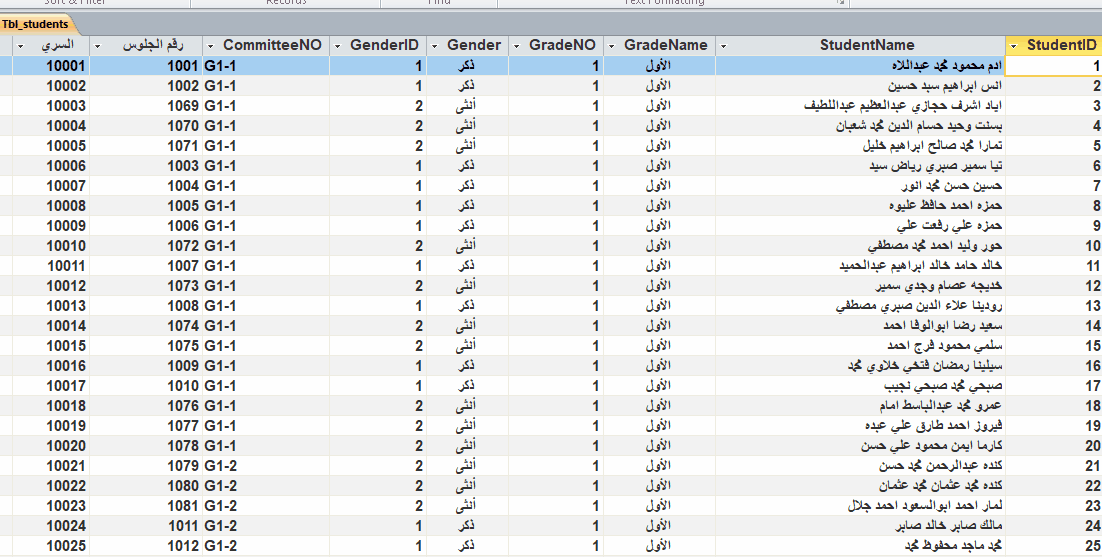The image size is (1102, 557).
Task: Click the StudentID cell with value 1
Action: (1052, 66)
